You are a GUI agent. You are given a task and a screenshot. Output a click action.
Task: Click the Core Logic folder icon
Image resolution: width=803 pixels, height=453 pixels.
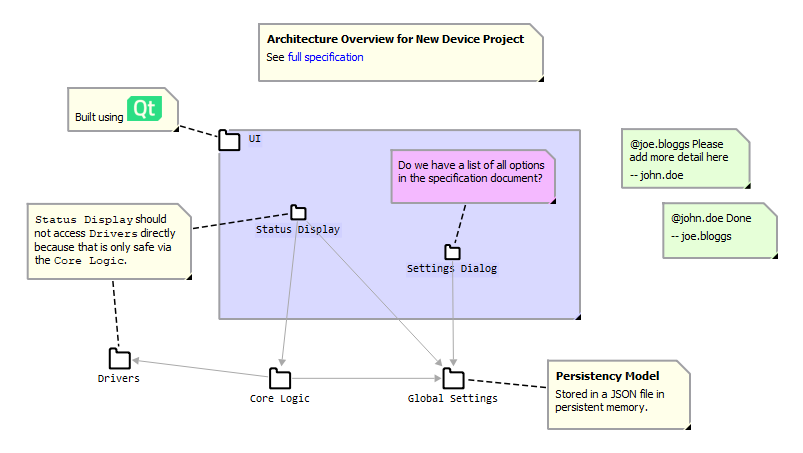280,379
